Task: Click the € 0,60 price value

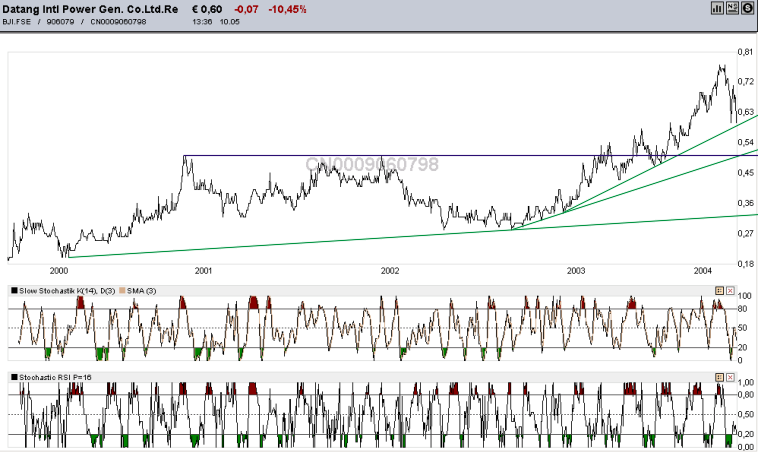Action: pos(207,9)
